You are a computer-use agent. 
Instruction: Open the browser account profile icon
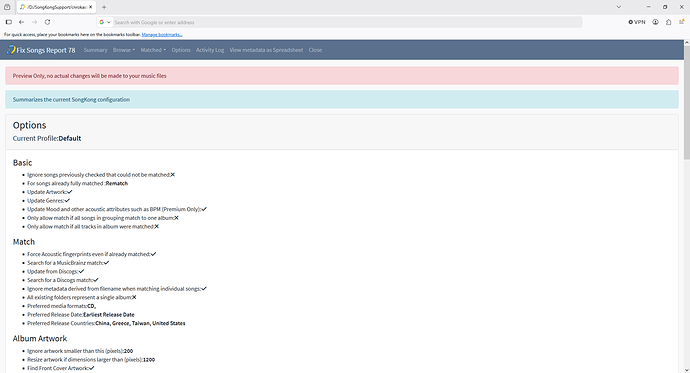coord(655,22)
